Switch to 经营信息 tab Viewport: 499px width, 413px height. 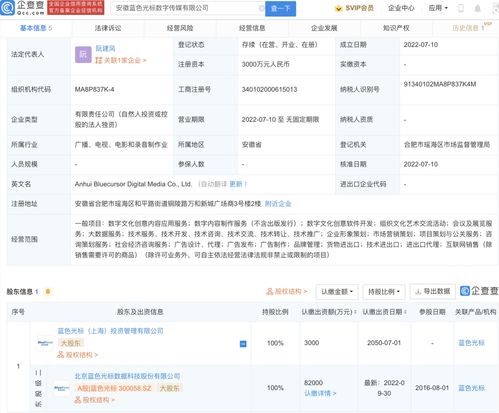point(252,28)
